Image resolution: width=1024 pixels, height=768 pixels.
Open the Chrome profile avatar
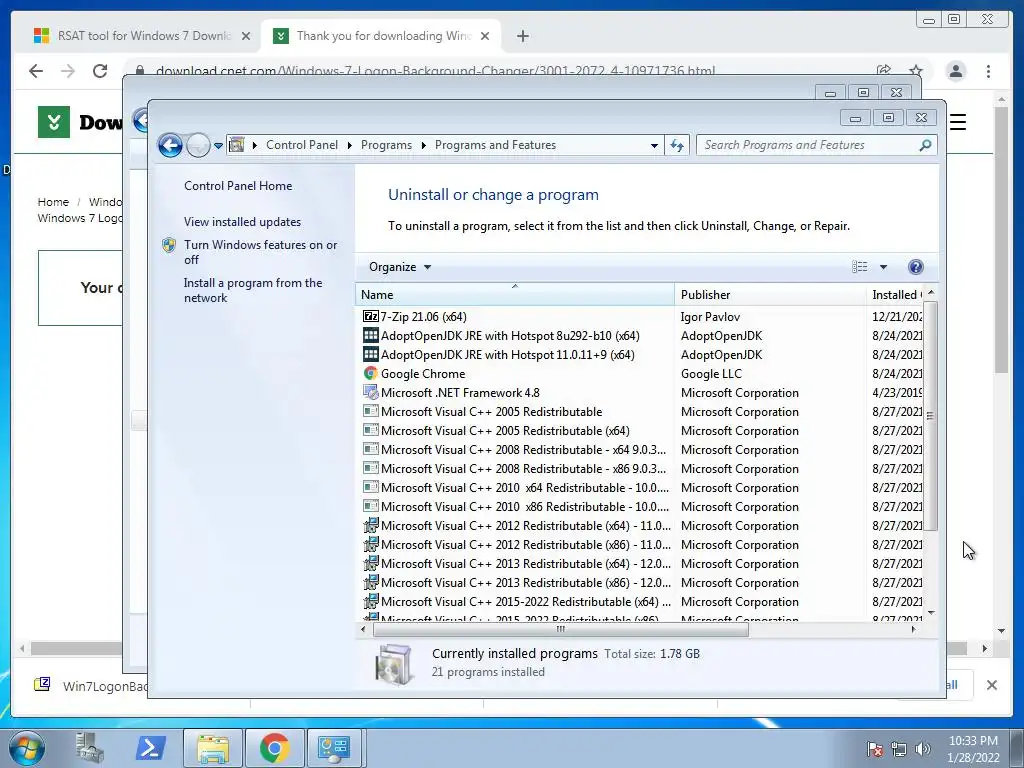pos(955,71)
